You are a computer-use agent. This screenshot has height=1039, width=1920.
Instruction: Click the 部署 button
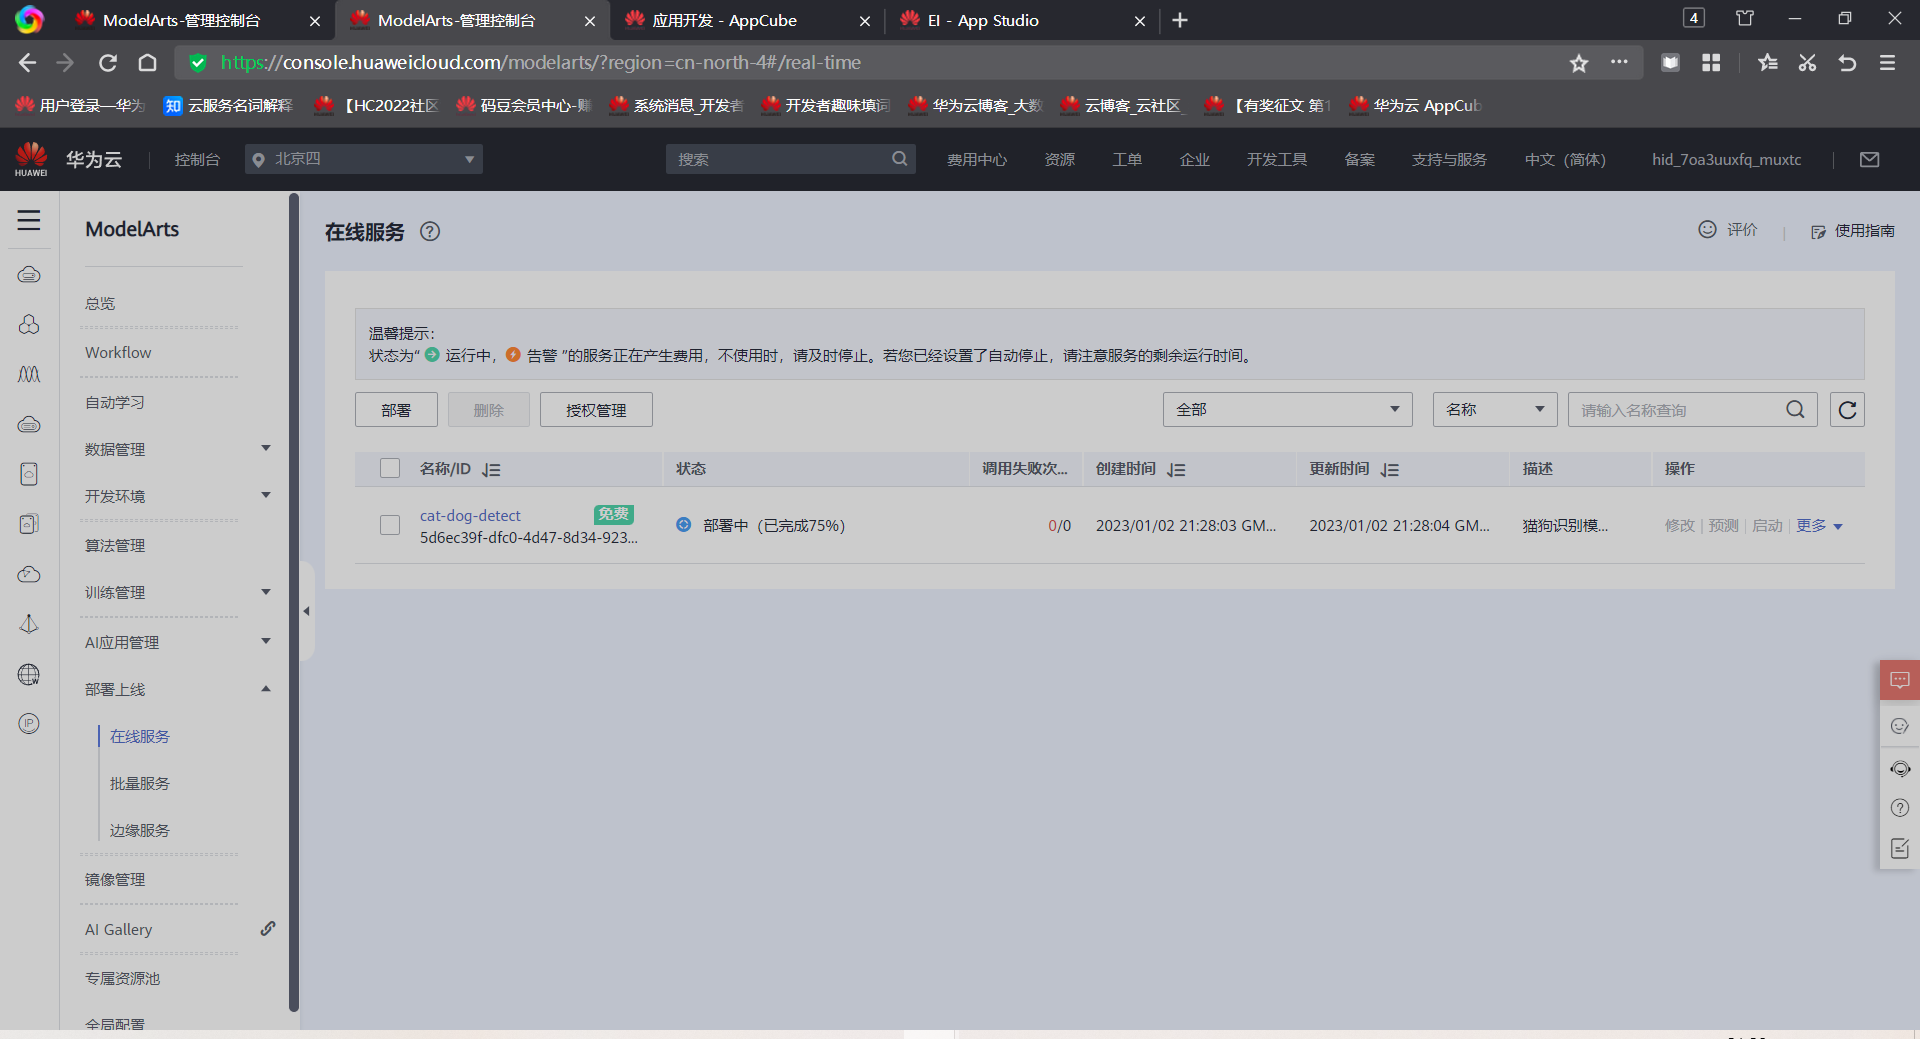coord(396,410)
